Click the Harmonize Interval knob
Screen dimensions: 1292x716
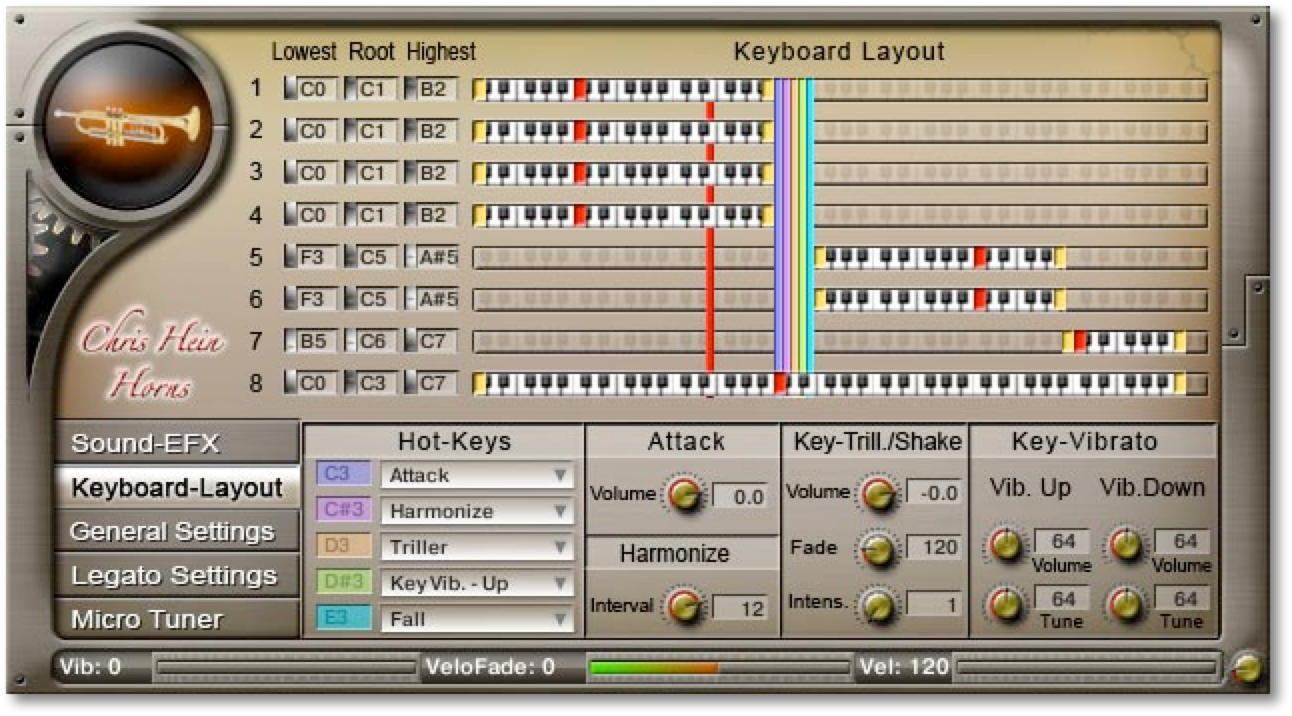coord(684,605)
